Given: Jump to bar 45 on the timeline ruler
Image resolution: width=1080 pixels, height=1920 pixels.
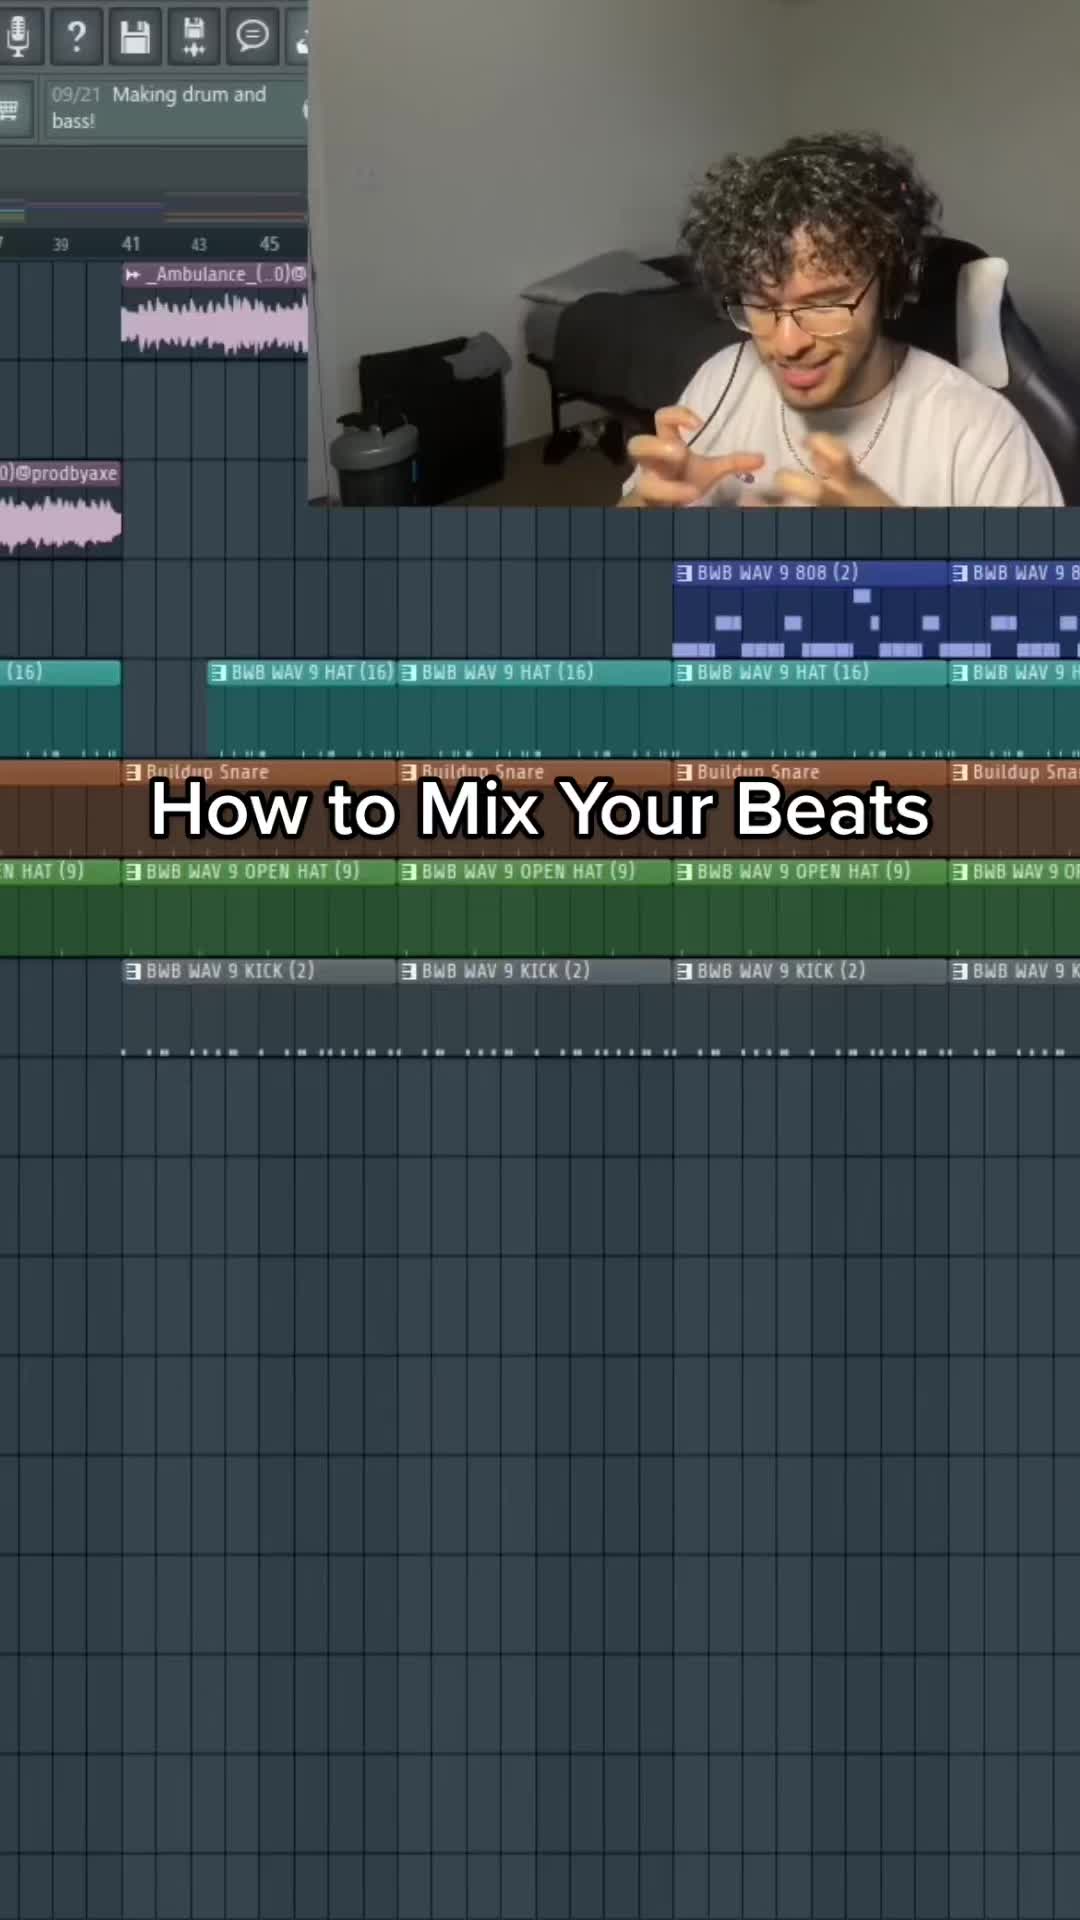Looking at the screenshot, I should click(269, 244).
